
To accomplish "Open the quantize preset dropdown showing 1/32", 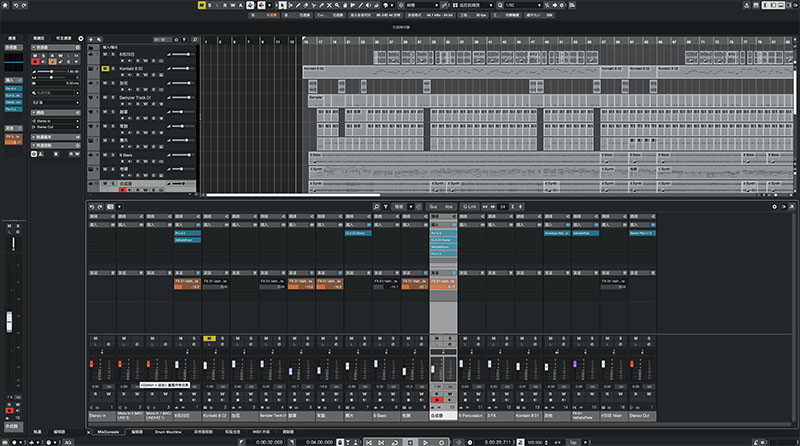I will 523,5.
